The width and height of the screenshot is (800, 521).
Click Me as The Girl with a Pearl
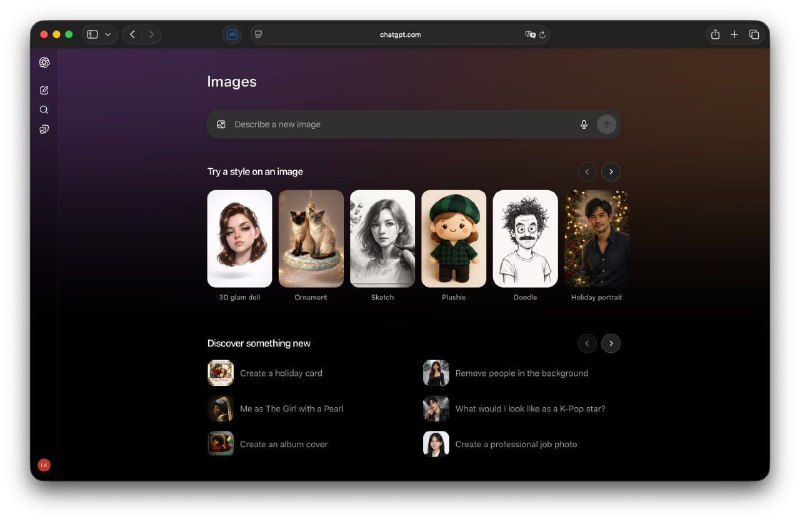[291, 409]
